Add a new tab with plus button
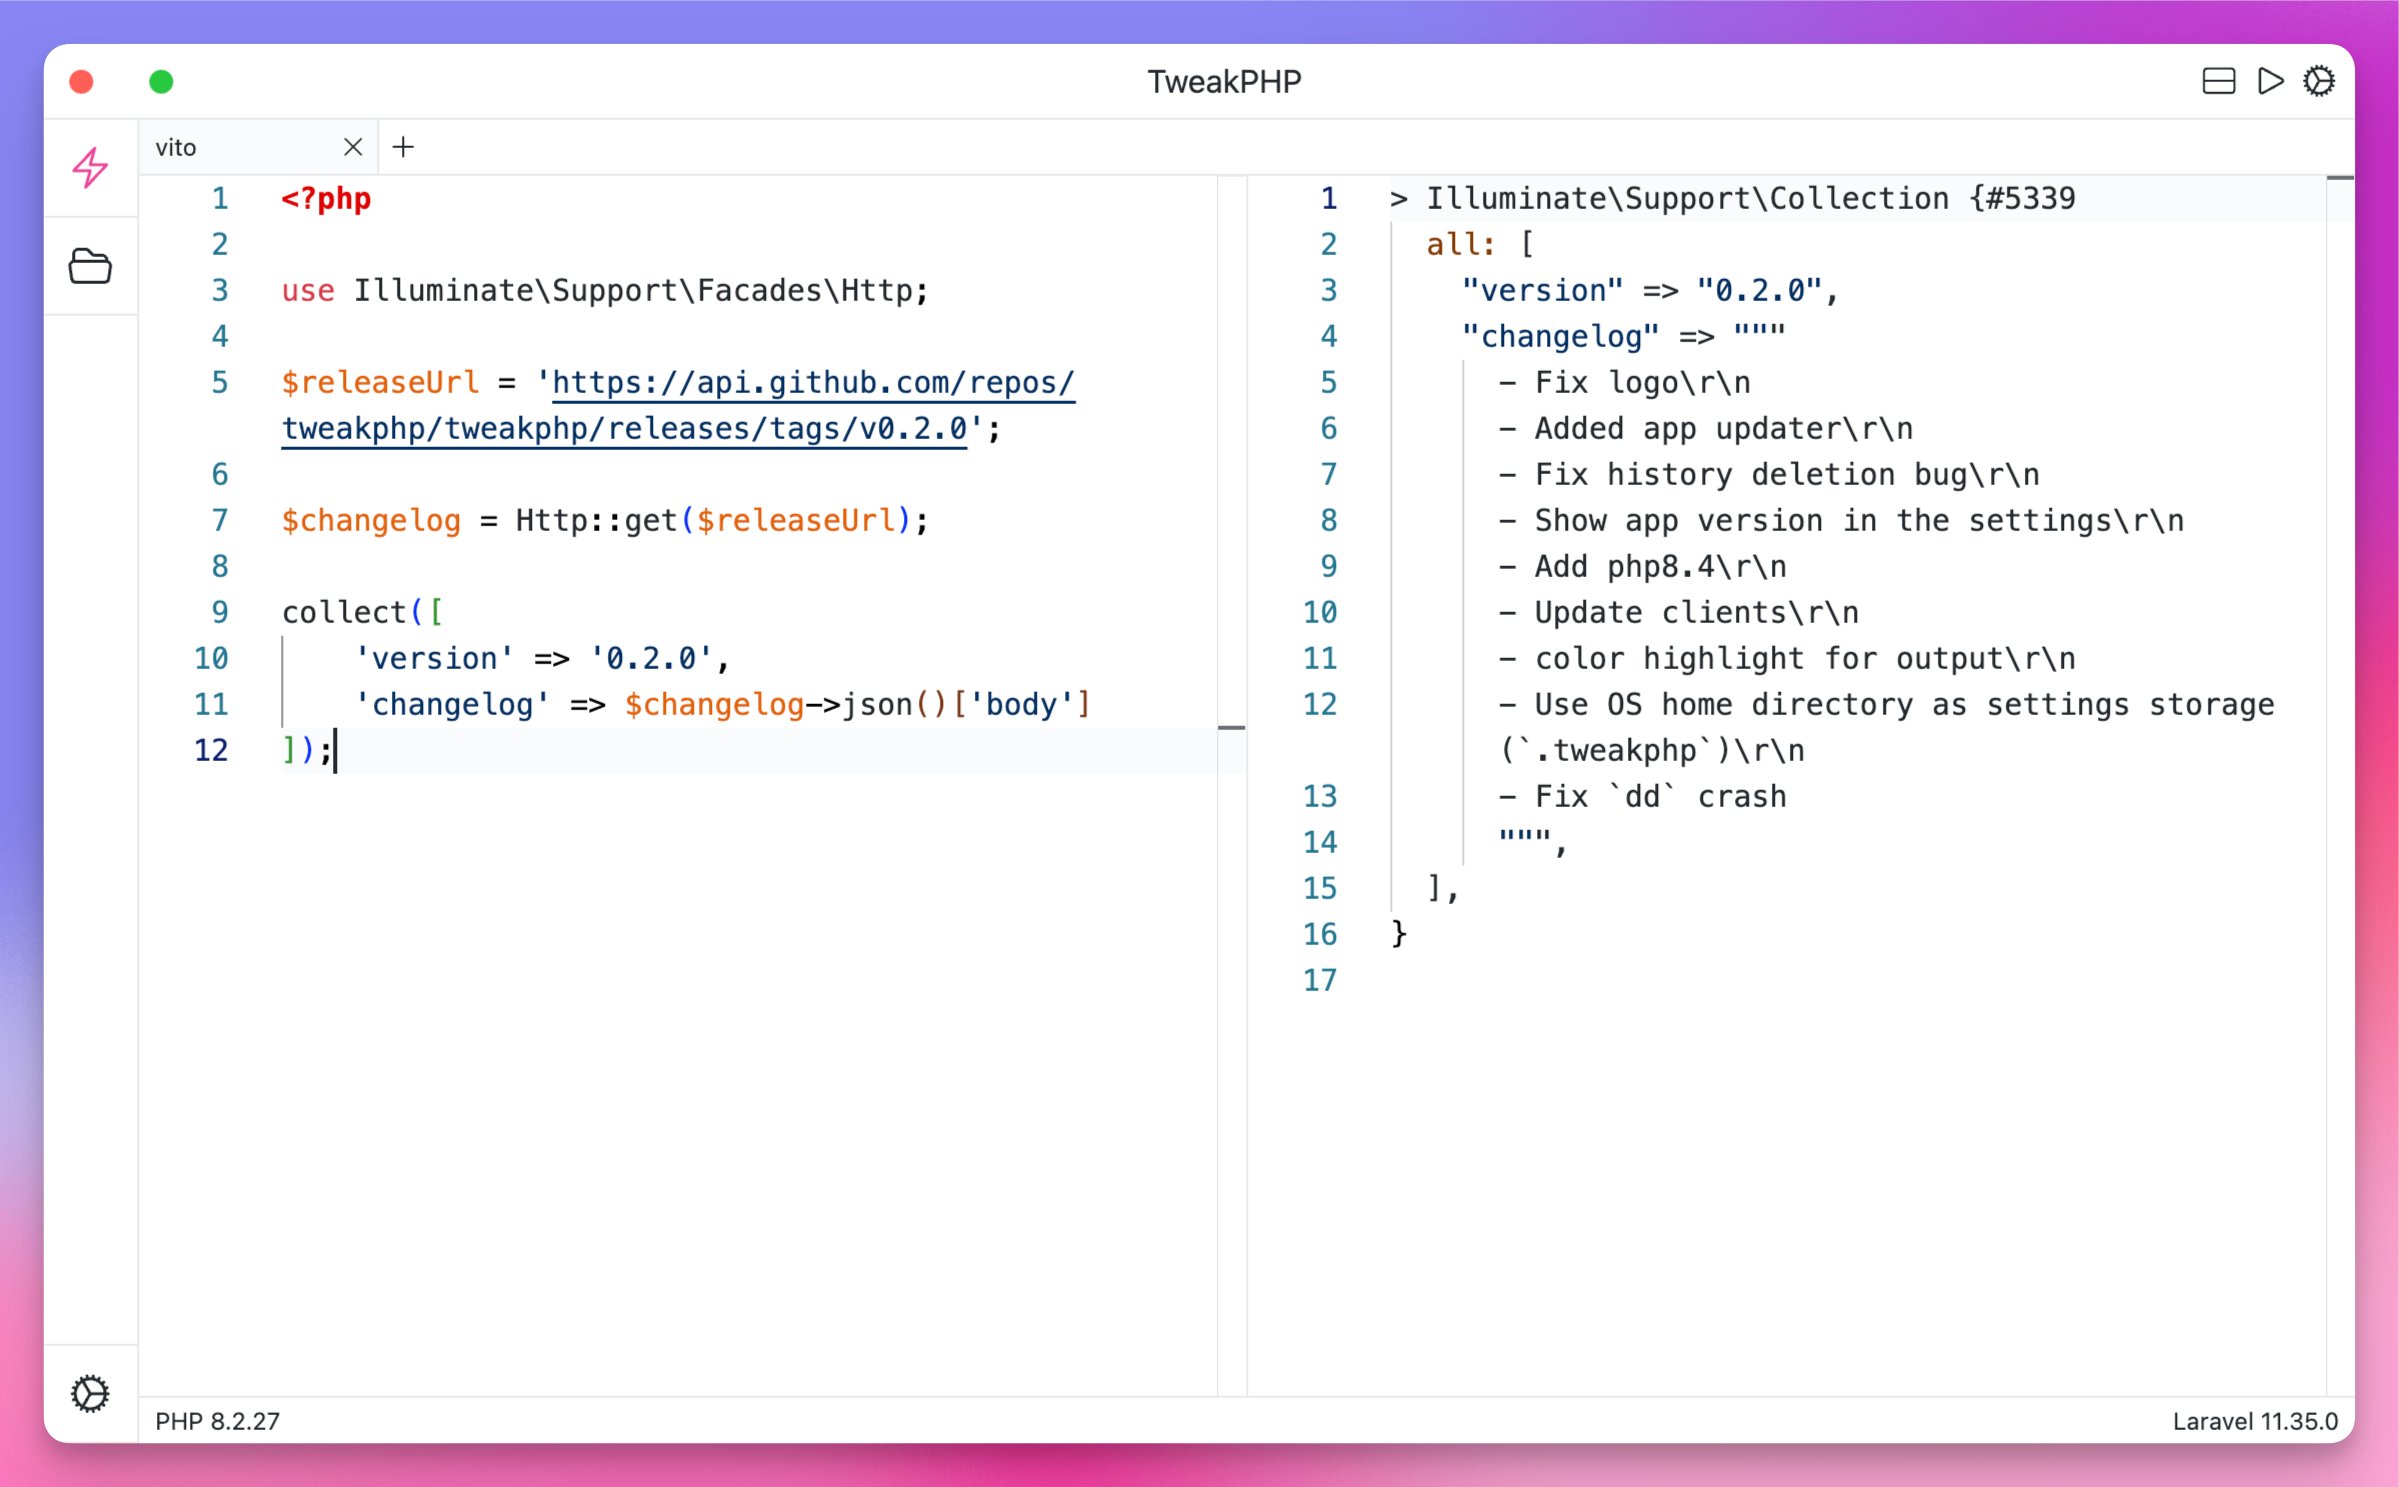This screenshot has width=2399, height=1487. (x=403, y=147)
